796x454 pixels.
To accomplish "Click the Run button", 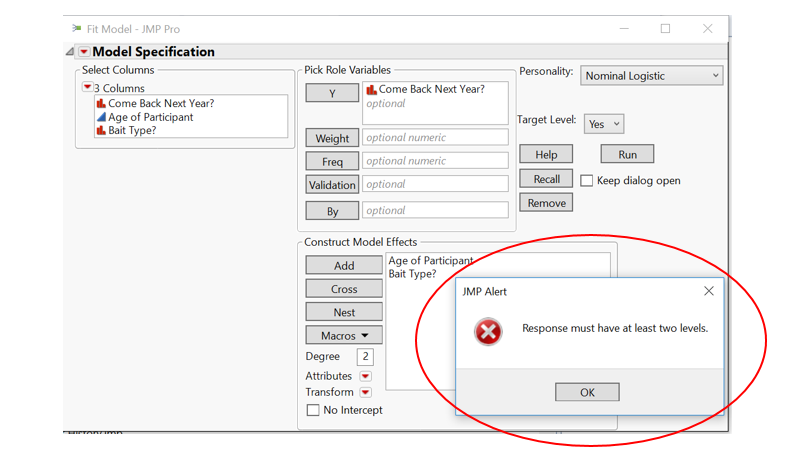I will tap(627, 154).
